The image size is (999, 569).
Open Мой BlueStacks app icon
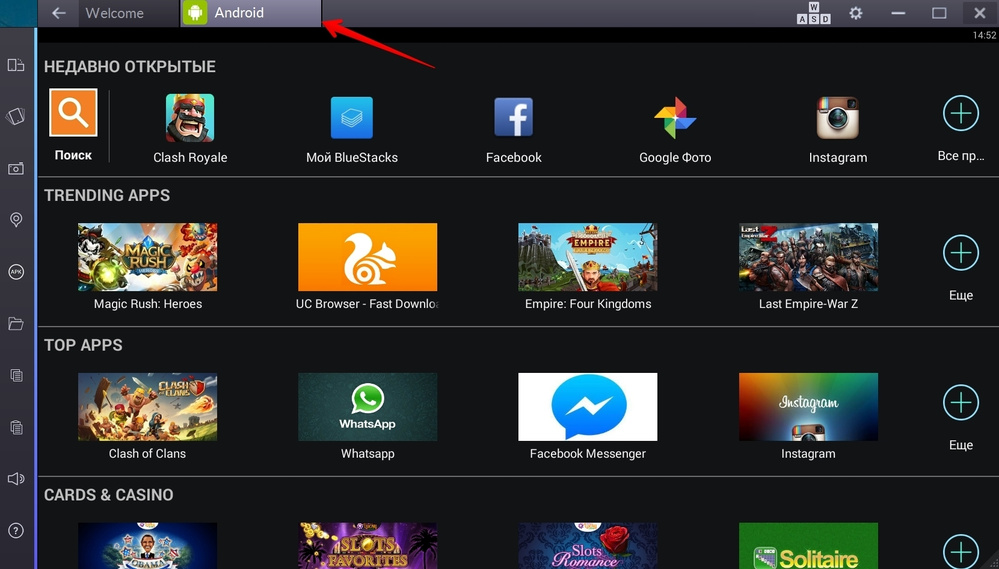pos(352,118)
